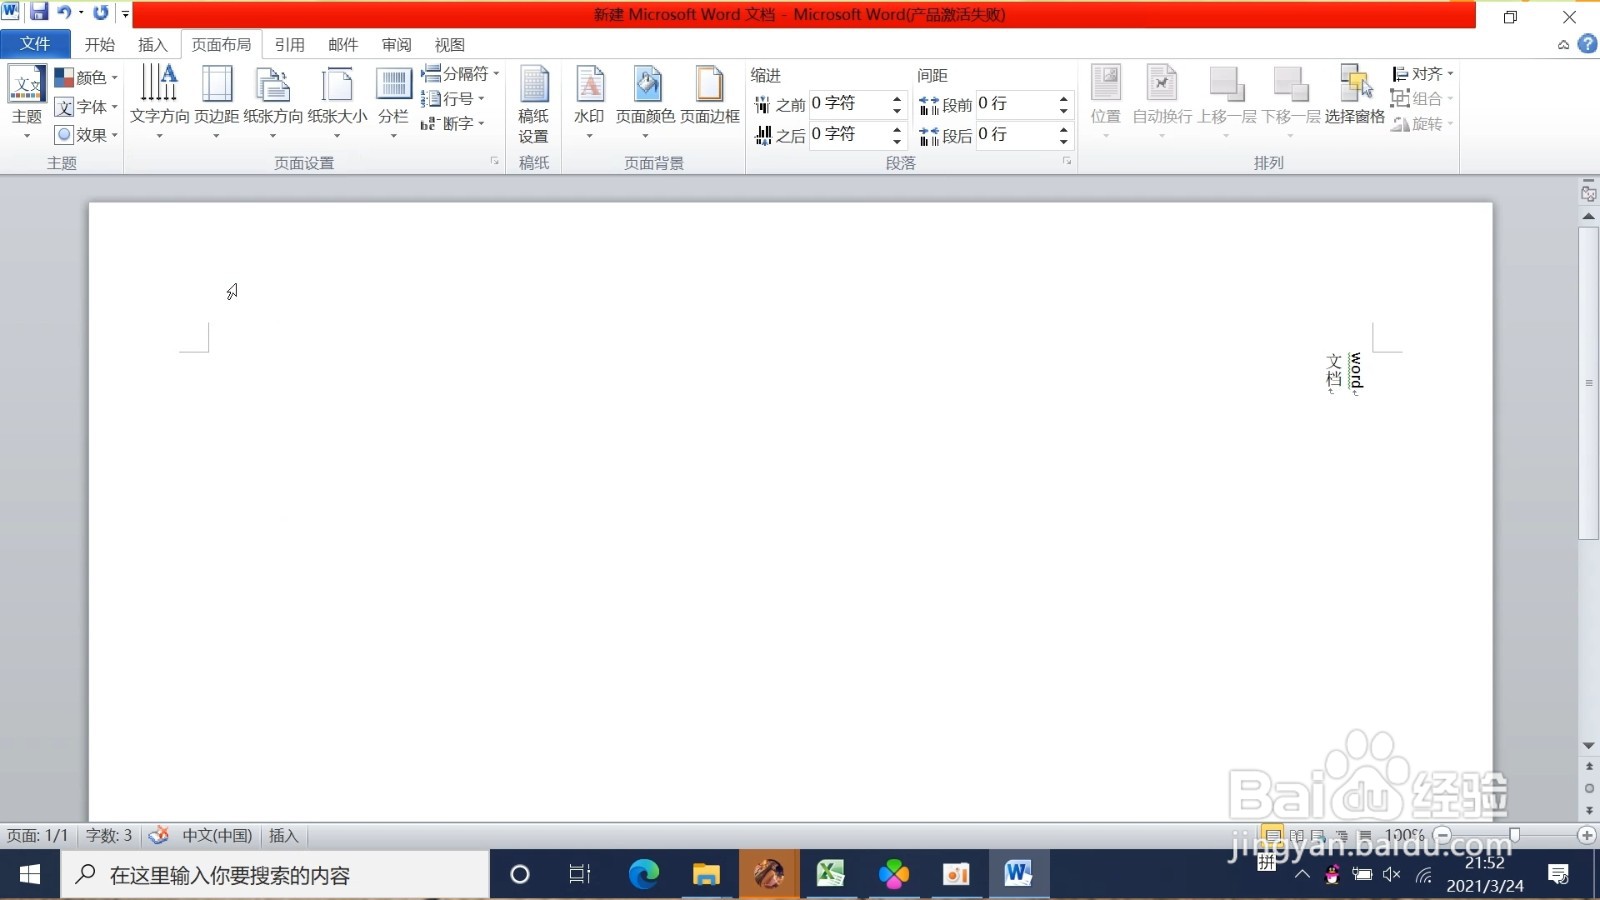Open Page Borders (页面边框) dialog

(x=710, y=96)
